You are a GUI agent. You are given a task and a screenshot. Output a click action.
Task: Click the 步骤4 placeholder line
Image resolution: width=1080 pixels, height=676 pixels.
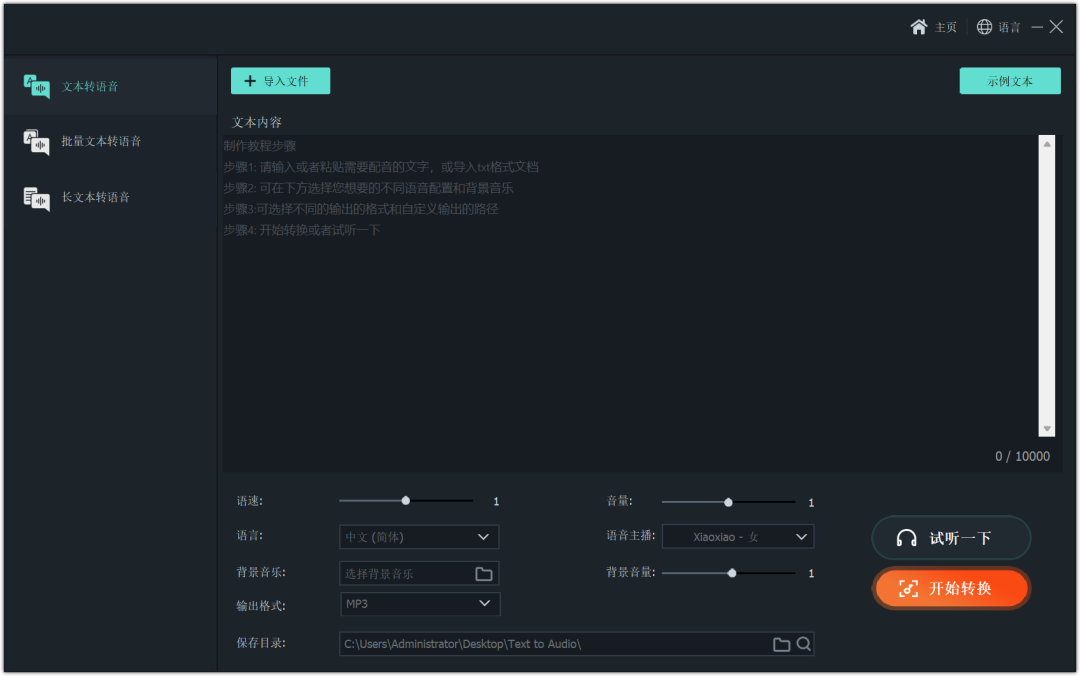302,230
